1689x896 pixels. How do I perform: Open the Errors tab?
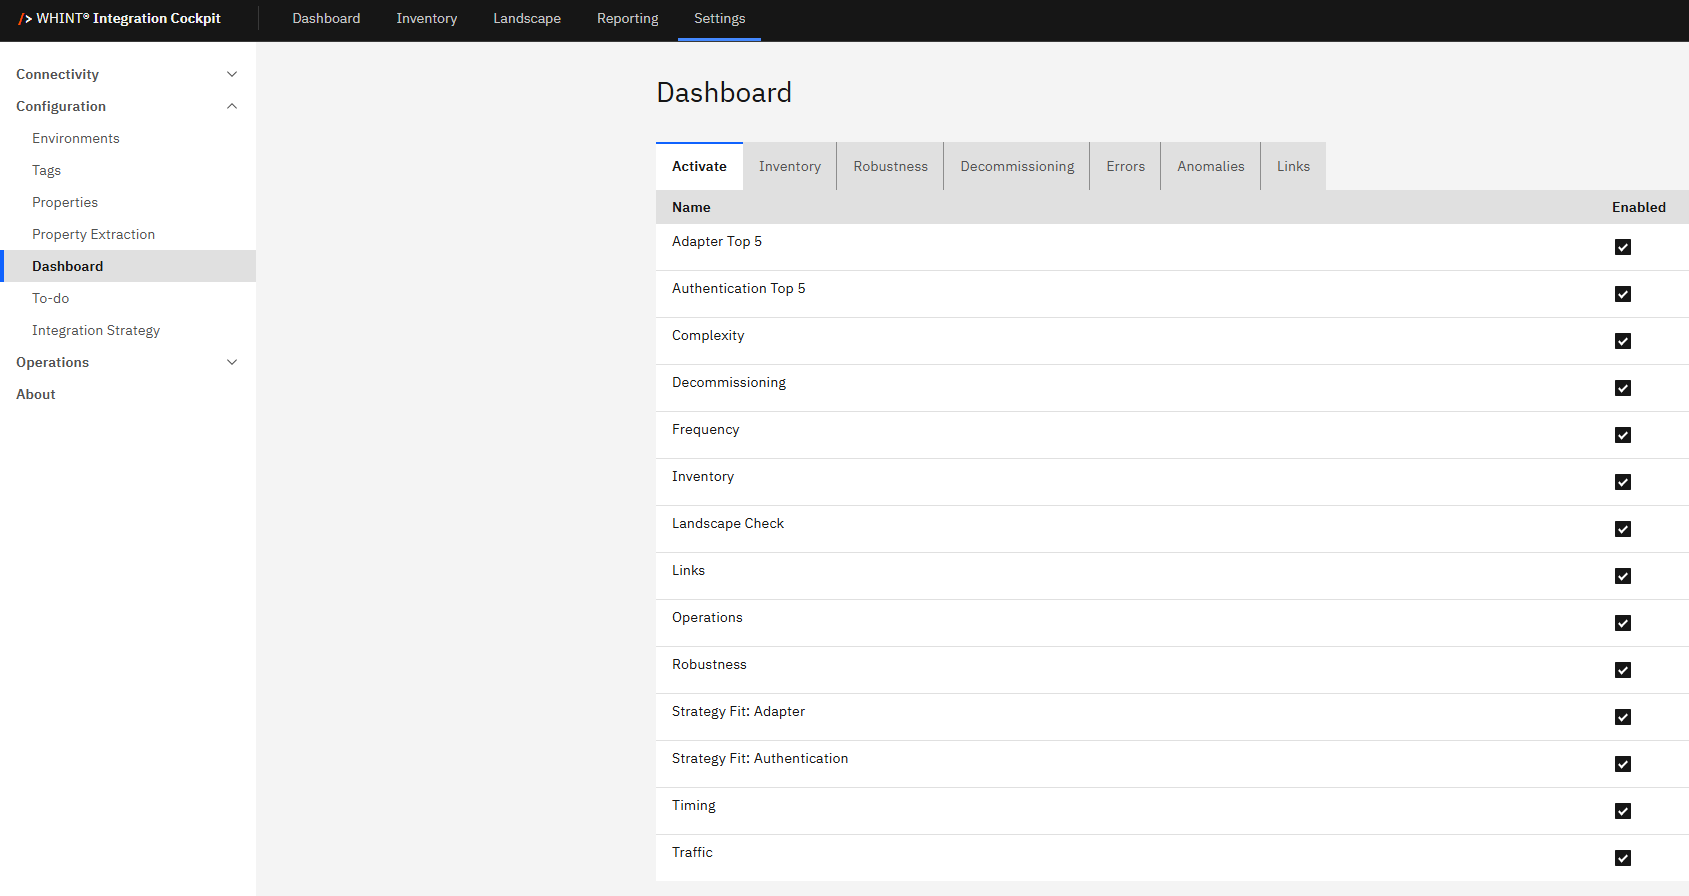click(1125, 167)
